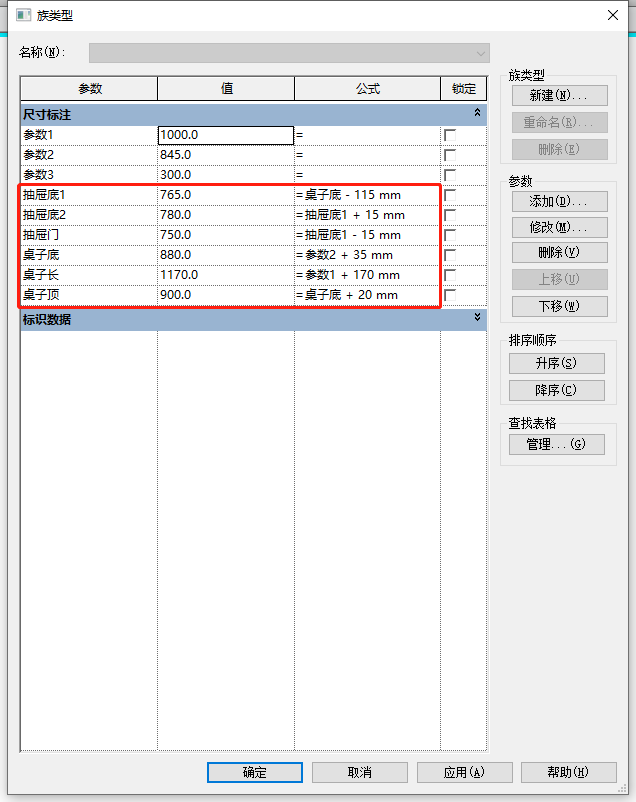Image resolution: width=636 pixels, height=802 pixels.
Task: Click the parameter 删除(V) button
Action: 560,253
